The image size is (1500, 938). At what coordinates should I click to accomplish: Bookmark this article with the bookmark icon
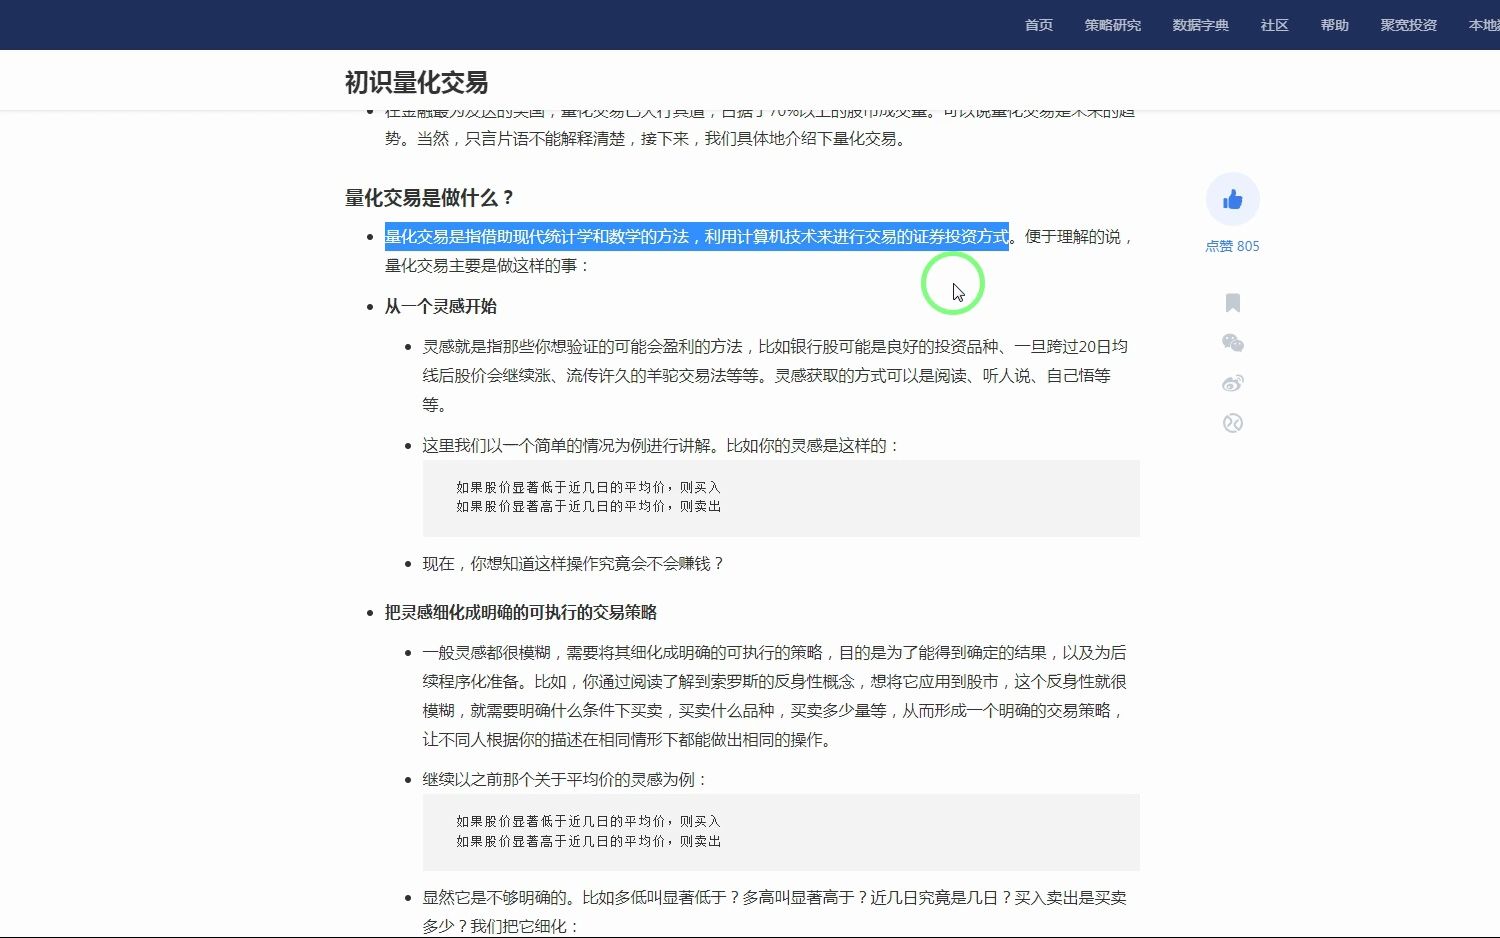click(x=1232, y=303)
